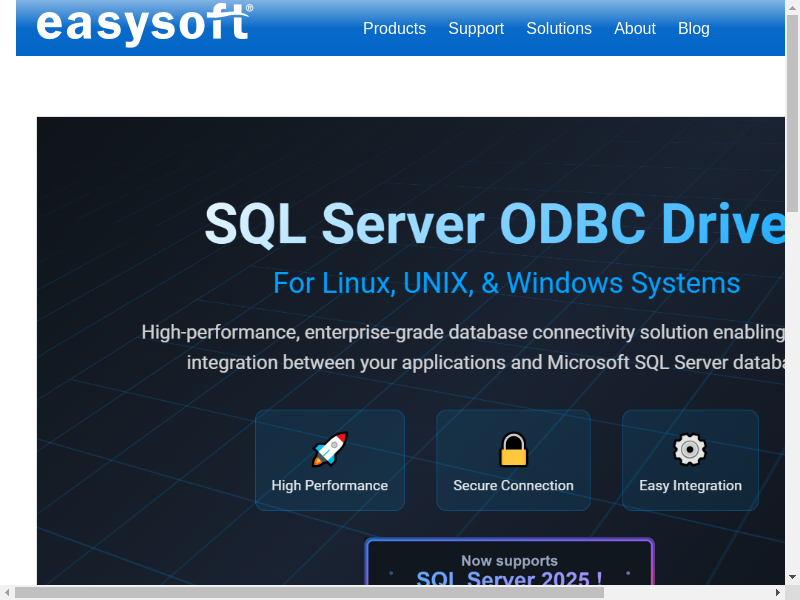
Task: Click the horizontal scrollbar thumb
Action: pos(308,592)
